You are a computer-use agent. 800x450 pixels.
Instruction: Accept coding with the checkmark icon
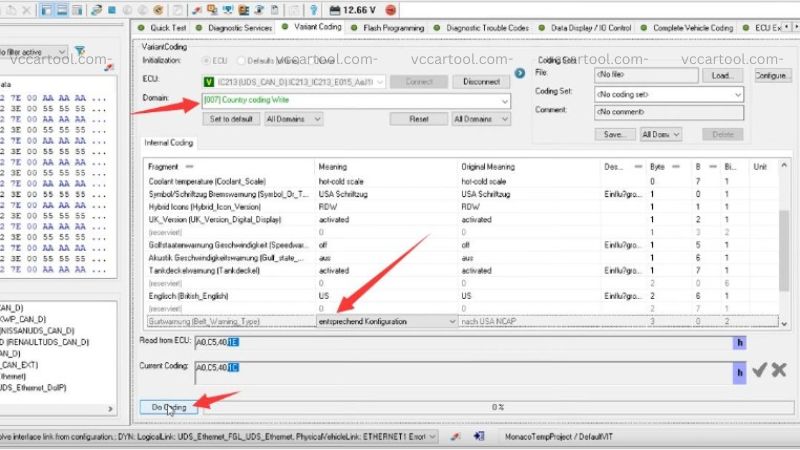(760, 370)
